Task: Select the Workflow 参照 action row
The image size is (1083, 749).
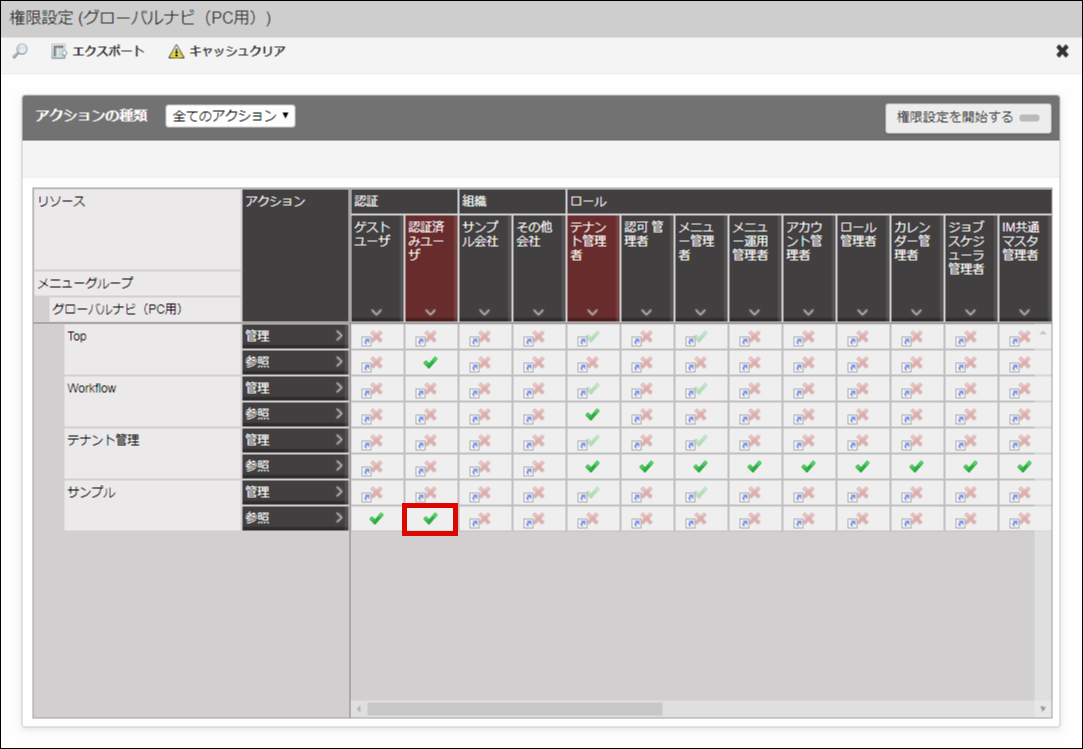Action: [295, 414]
